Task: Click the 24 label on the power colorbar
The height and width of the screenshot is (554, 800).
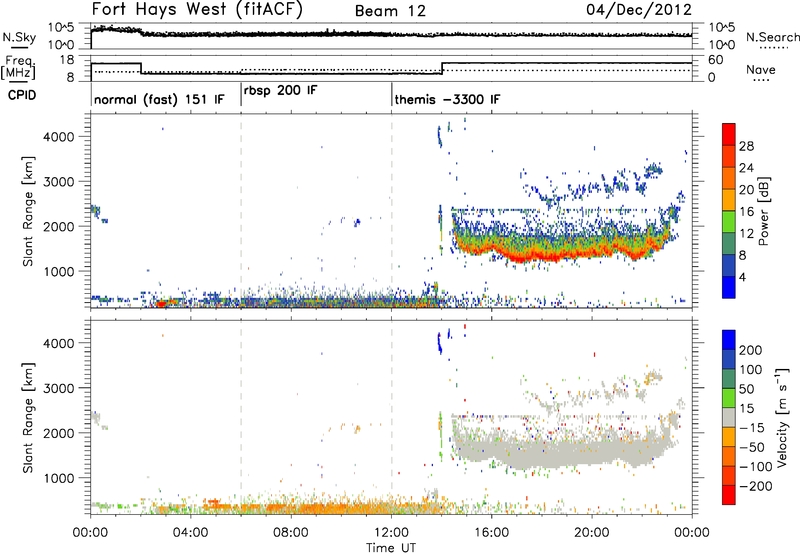Action: click(x=746, y=168)
